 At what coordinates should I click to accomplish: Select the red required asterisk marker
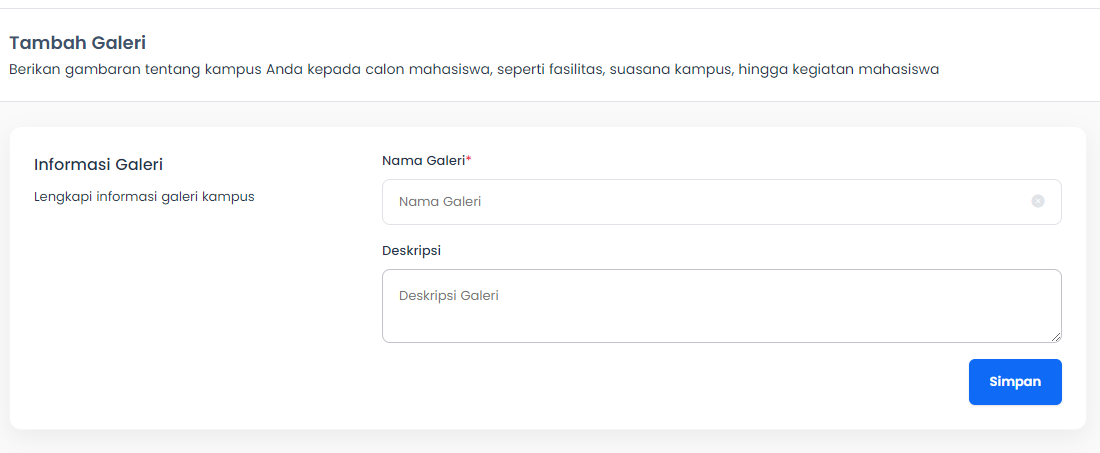point(469,160)
